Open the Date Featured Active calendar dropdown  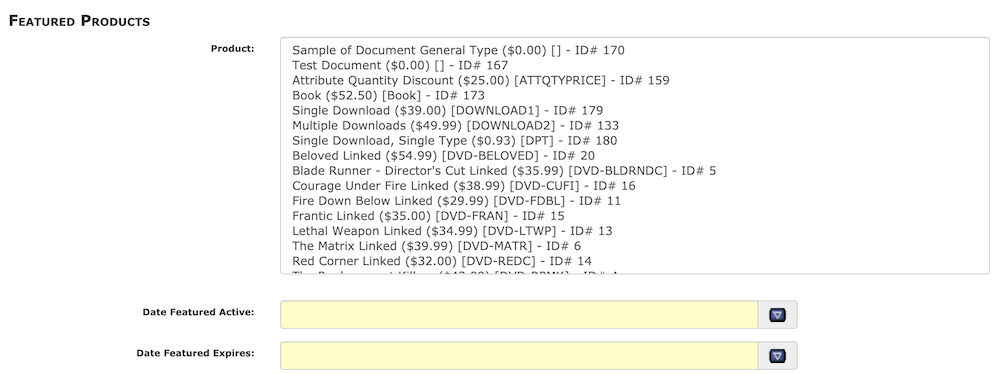click(x=777, y=315)
